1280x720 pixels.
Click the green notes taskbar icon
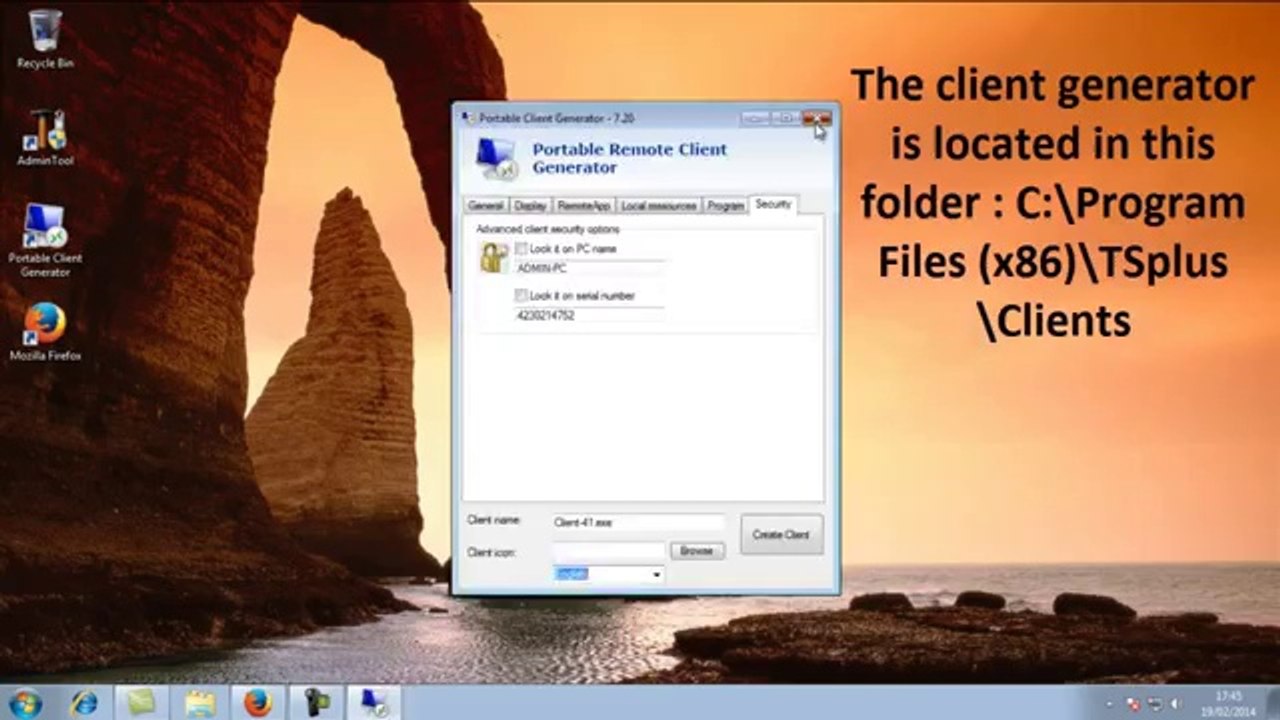coord(142,702)
